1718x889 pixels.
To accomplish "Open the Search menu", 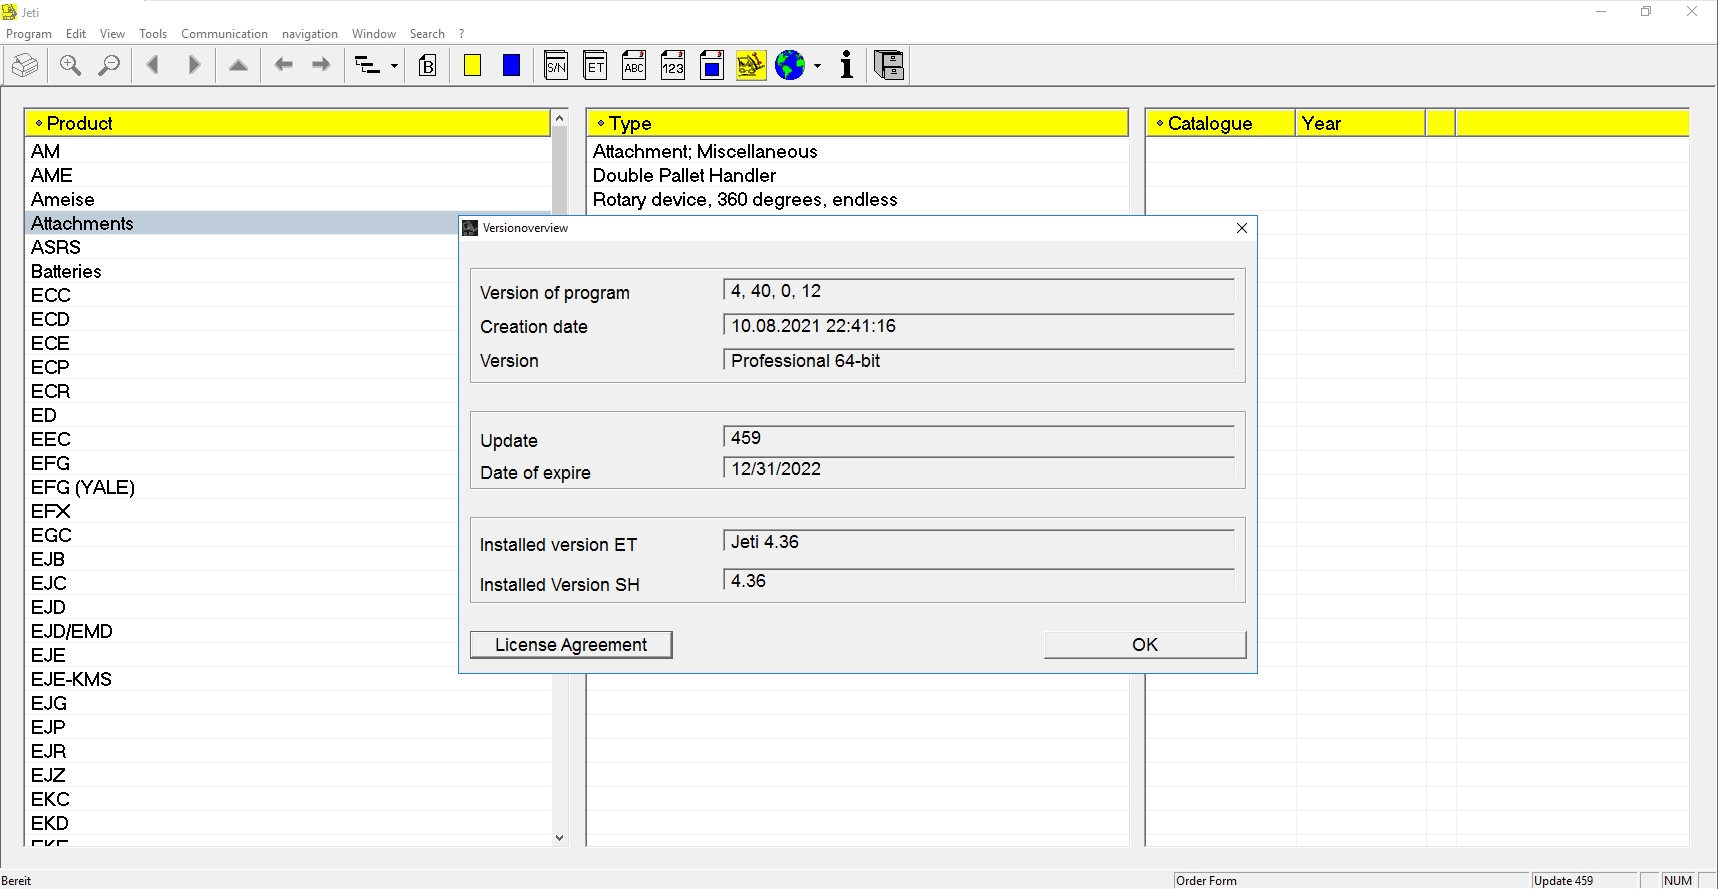I will tap(427, 34).
